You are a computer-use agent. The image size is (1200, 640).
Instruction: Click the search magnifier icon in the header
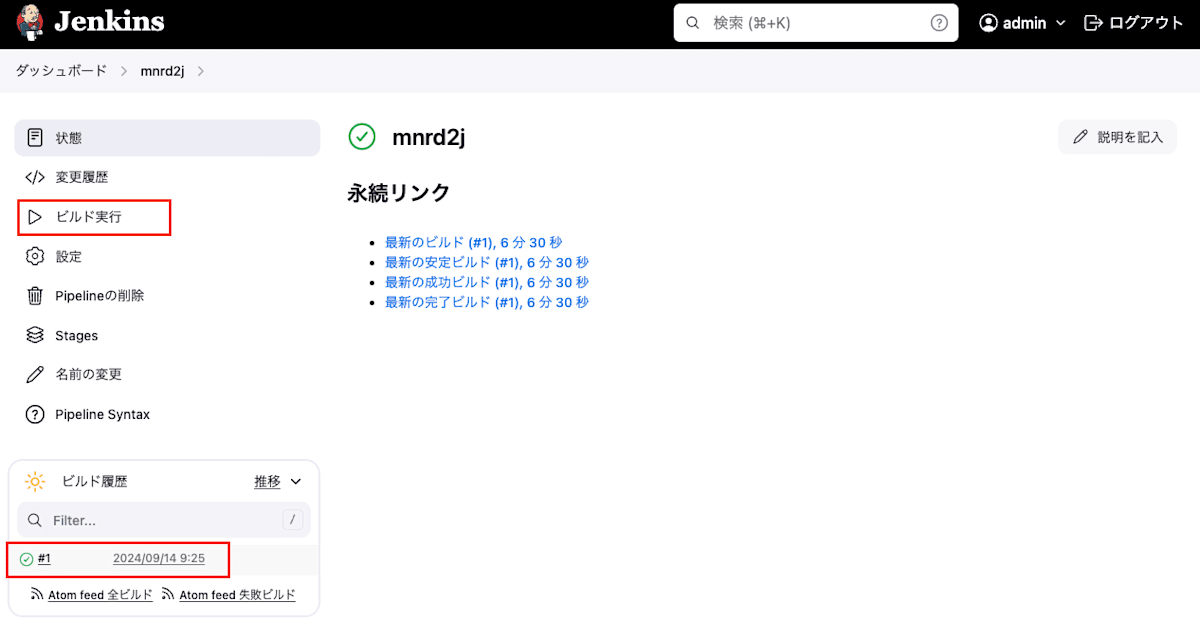(692, 22)
